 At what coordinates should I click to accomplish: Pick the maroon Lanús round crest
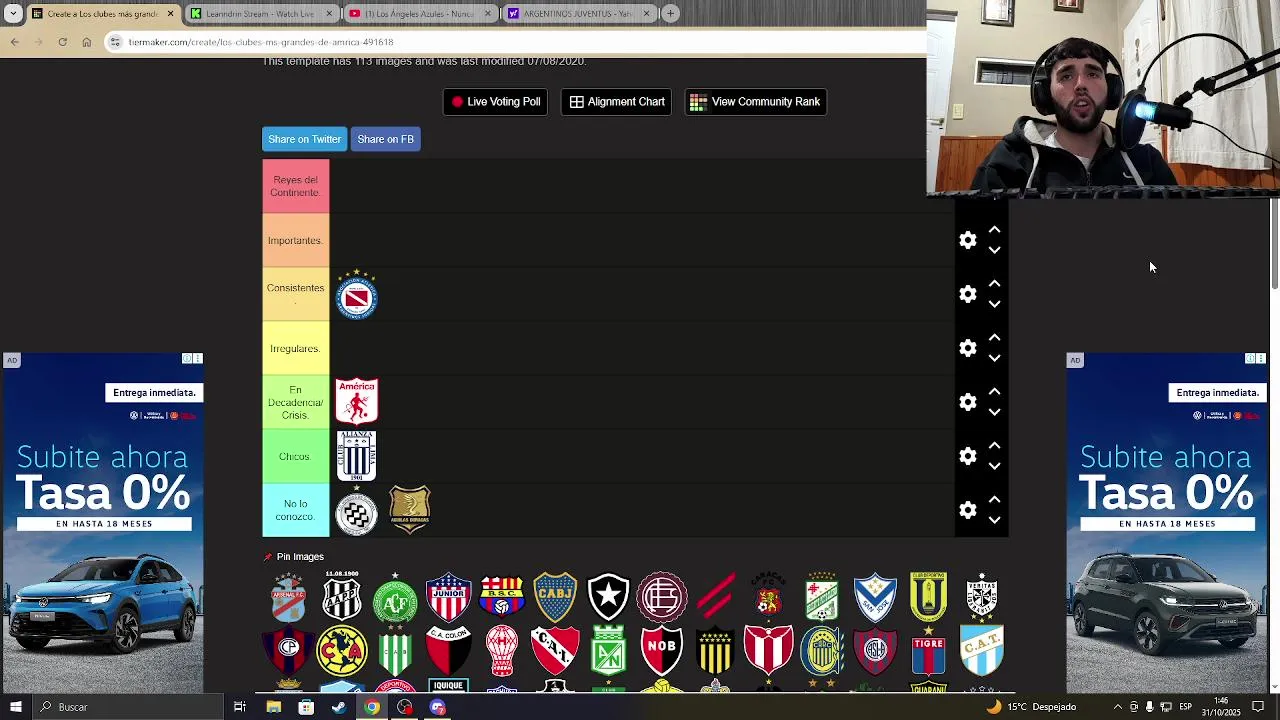(x=662, y=597)
